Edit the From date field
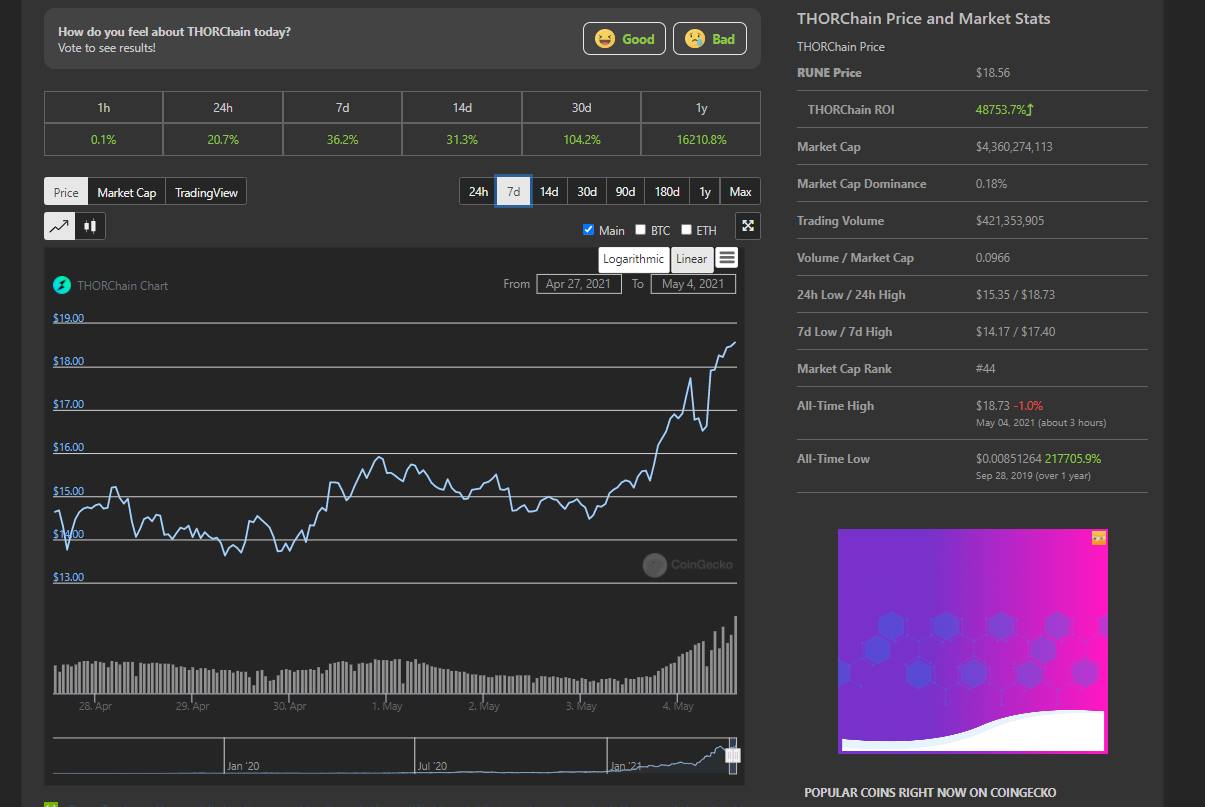Viewport: 1205px width, 807px height. pos(579,284)
